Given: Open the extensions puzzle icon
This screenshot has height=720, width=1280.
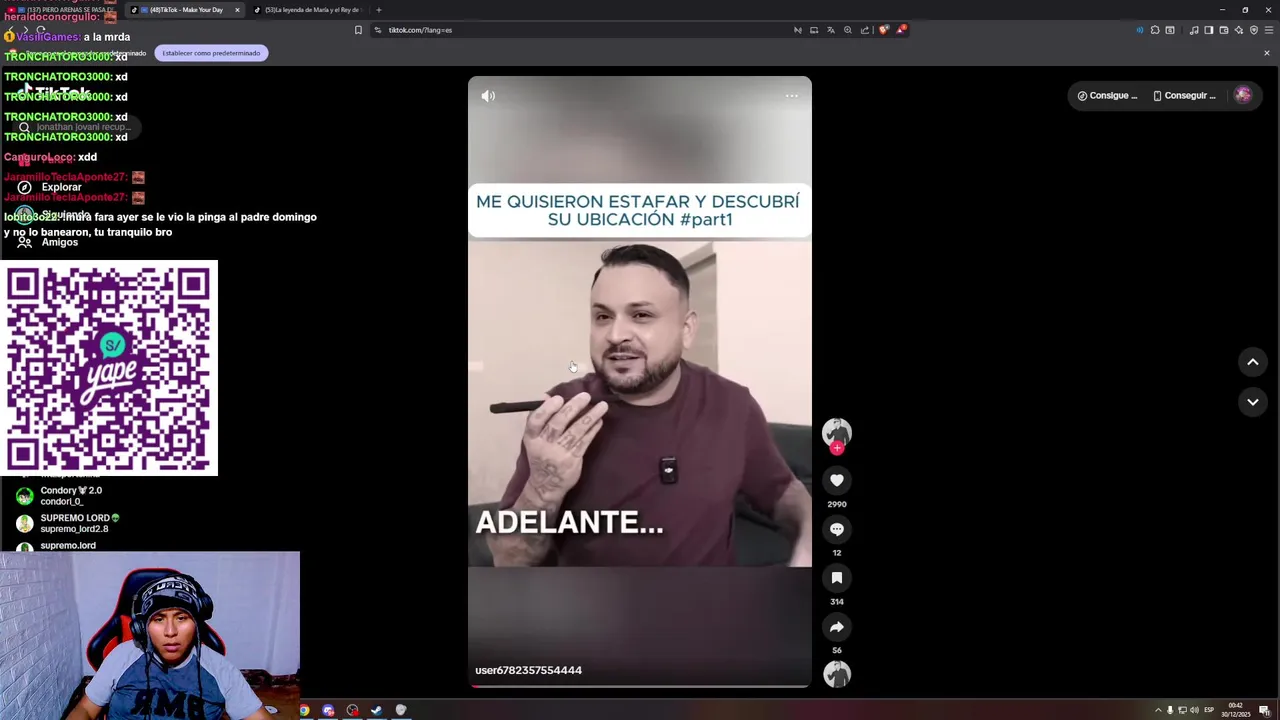Looking at the screenshot, I should click(x=1155, y=30).
